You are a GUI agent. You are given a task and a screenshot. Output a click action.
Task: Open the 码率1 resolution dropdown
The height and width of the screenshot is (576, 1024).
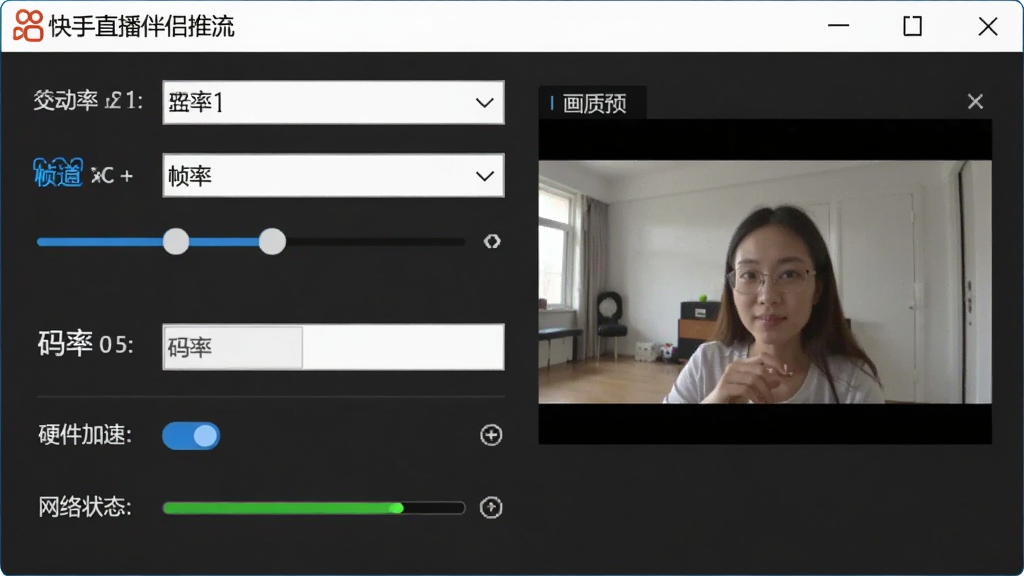click(x=333, y=103)
